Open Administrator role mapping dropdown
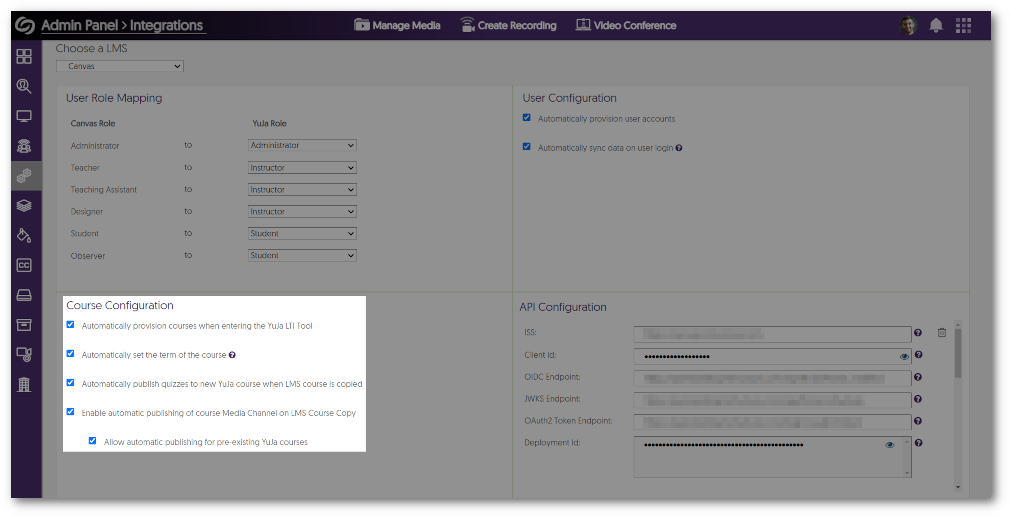1010x517 pixels. coord(302,146)
